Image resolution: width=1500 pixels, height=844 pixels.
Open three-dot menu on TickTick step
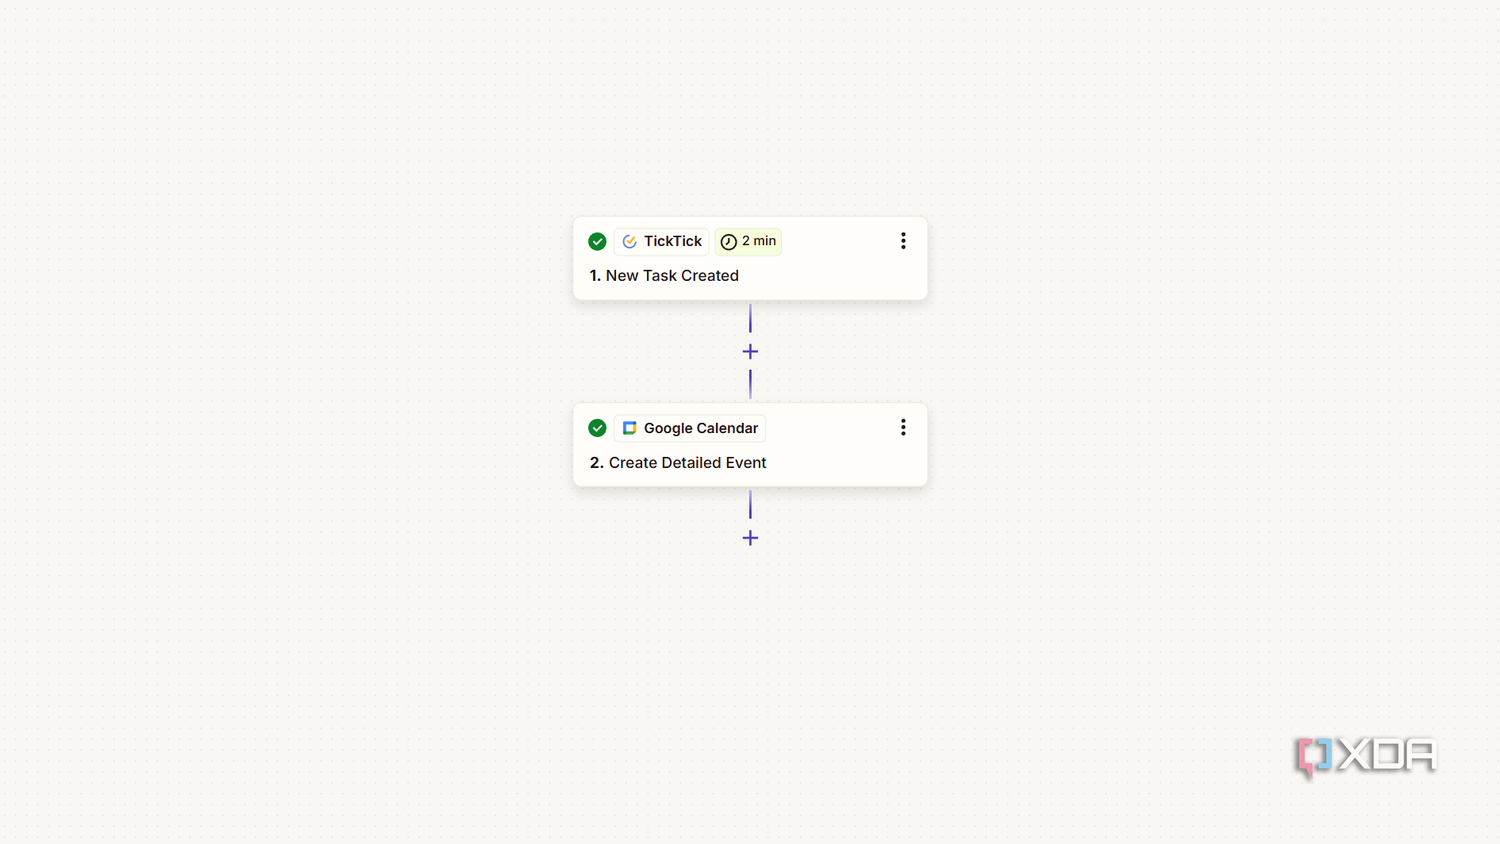[x=903, y=241]
